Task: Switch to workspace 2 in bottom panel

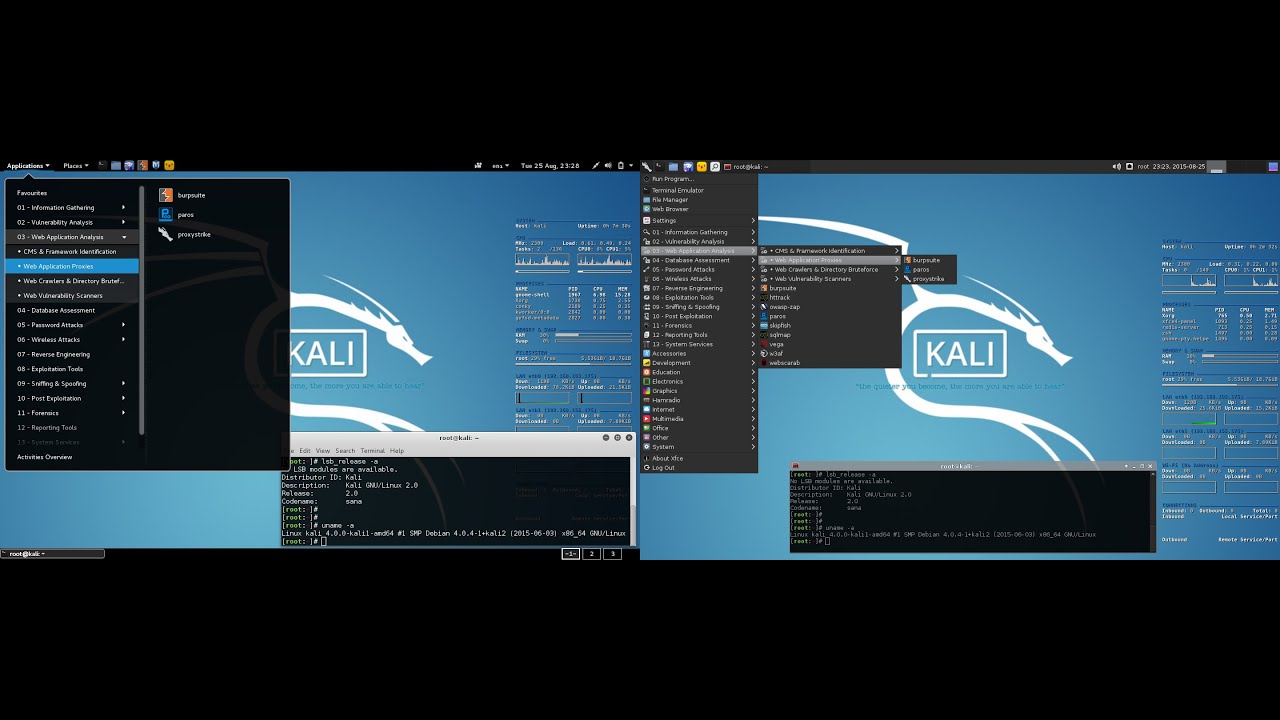Action: pos(591,553)
